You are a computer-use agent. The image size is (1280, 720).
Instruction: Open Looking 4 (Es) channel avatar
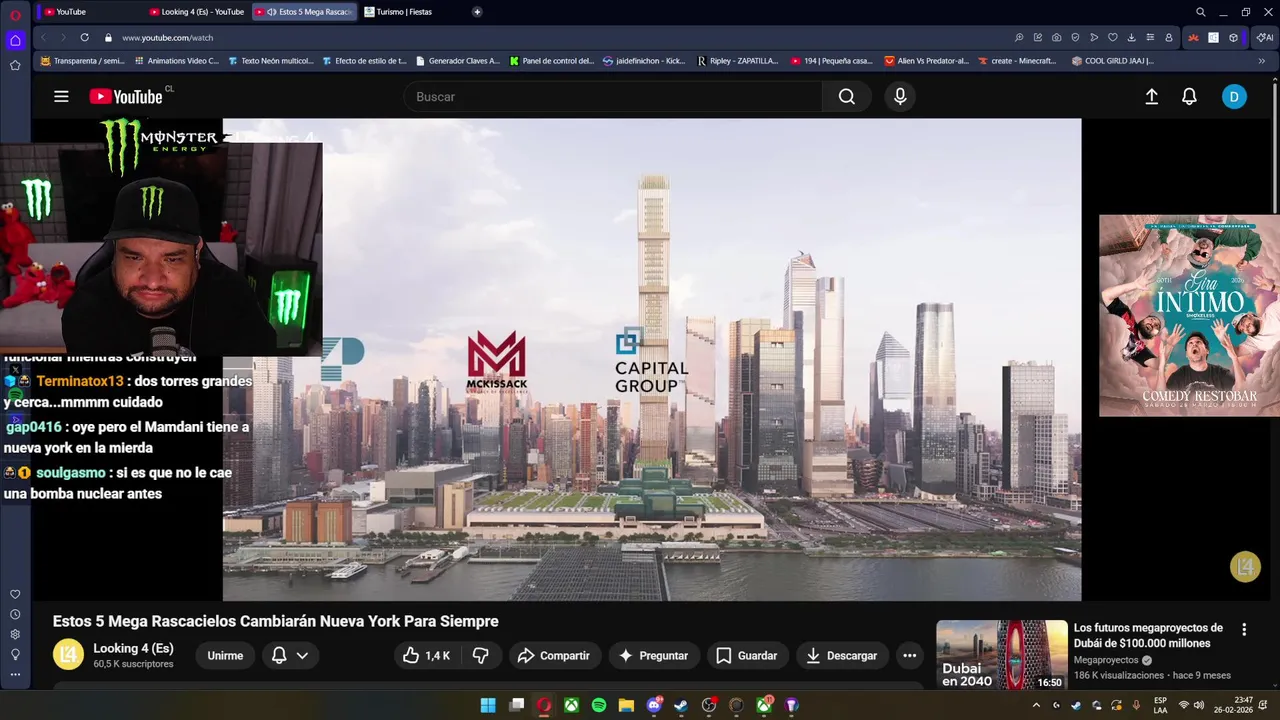[x=68, y=655]
